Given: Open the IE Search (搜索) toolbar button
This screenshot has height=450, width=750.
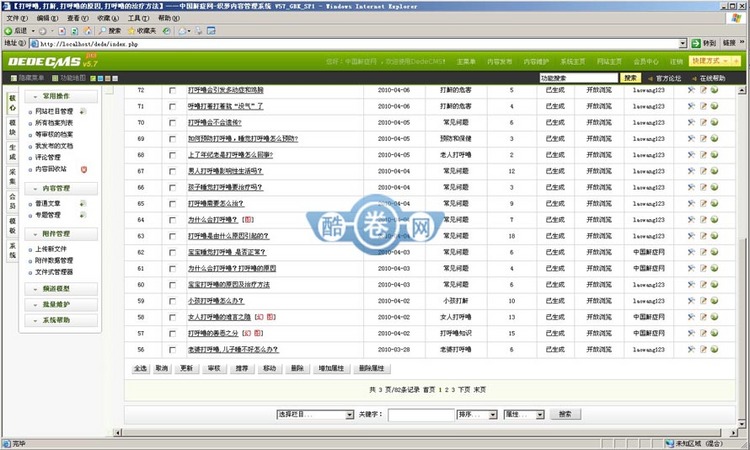Looking at the screenshot, I should coord(110,31).
